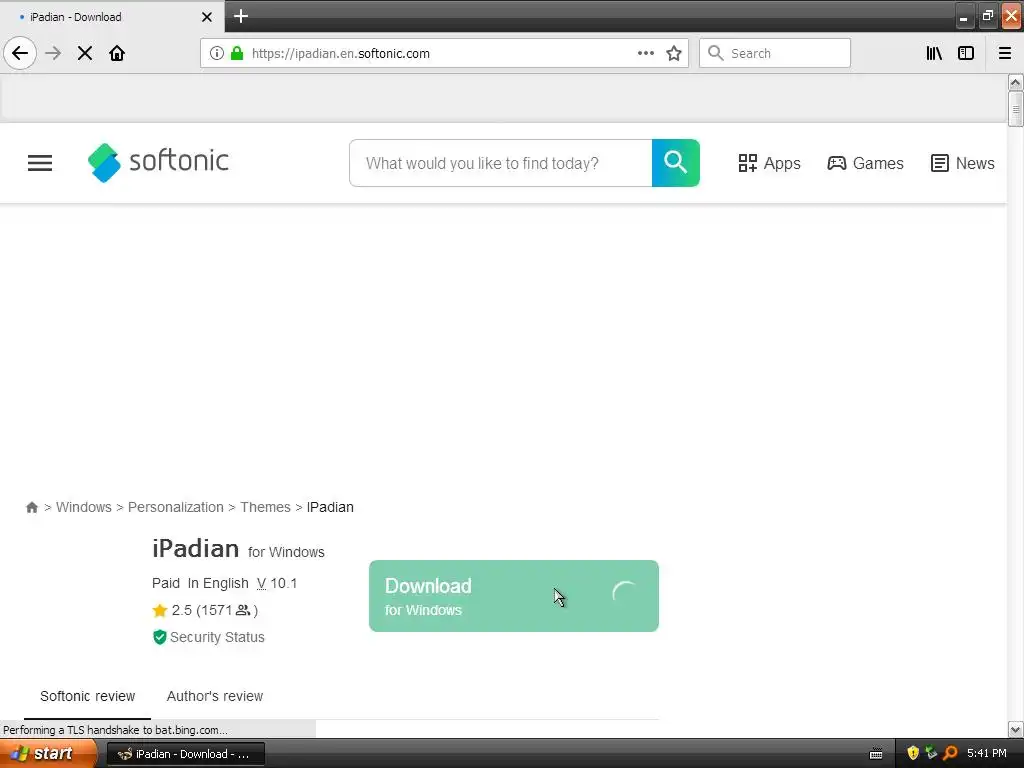Stop loading the page

click(85, 53)
